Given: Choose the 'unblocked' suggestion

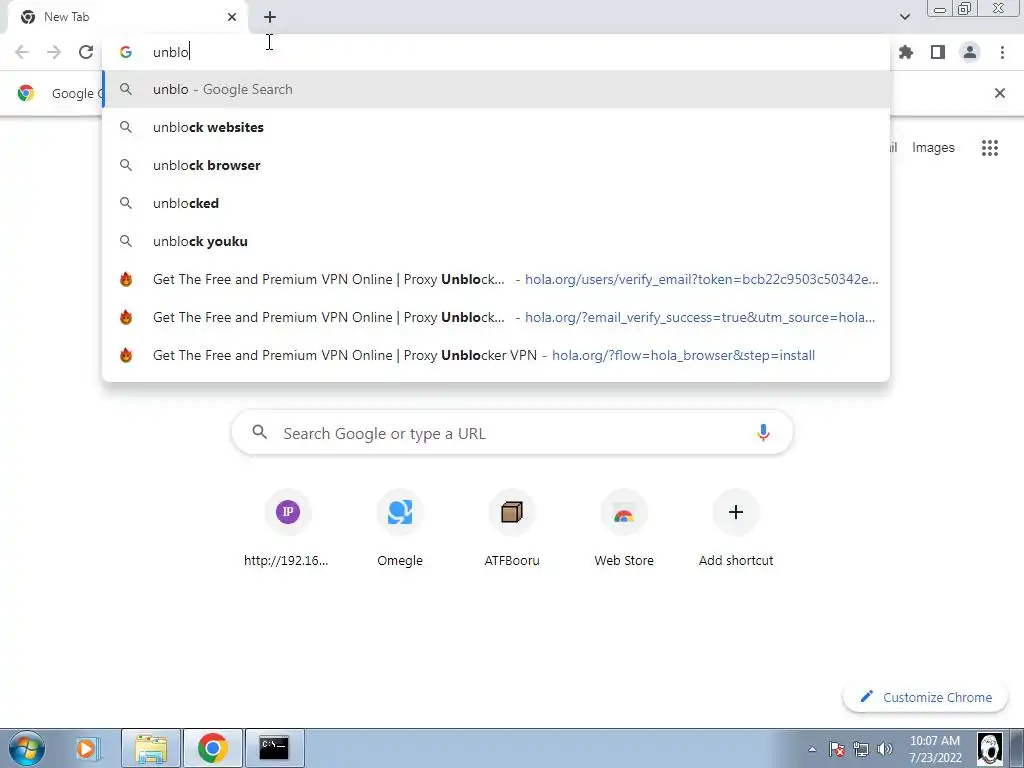Looking at the screenshot, I should 496,203.
